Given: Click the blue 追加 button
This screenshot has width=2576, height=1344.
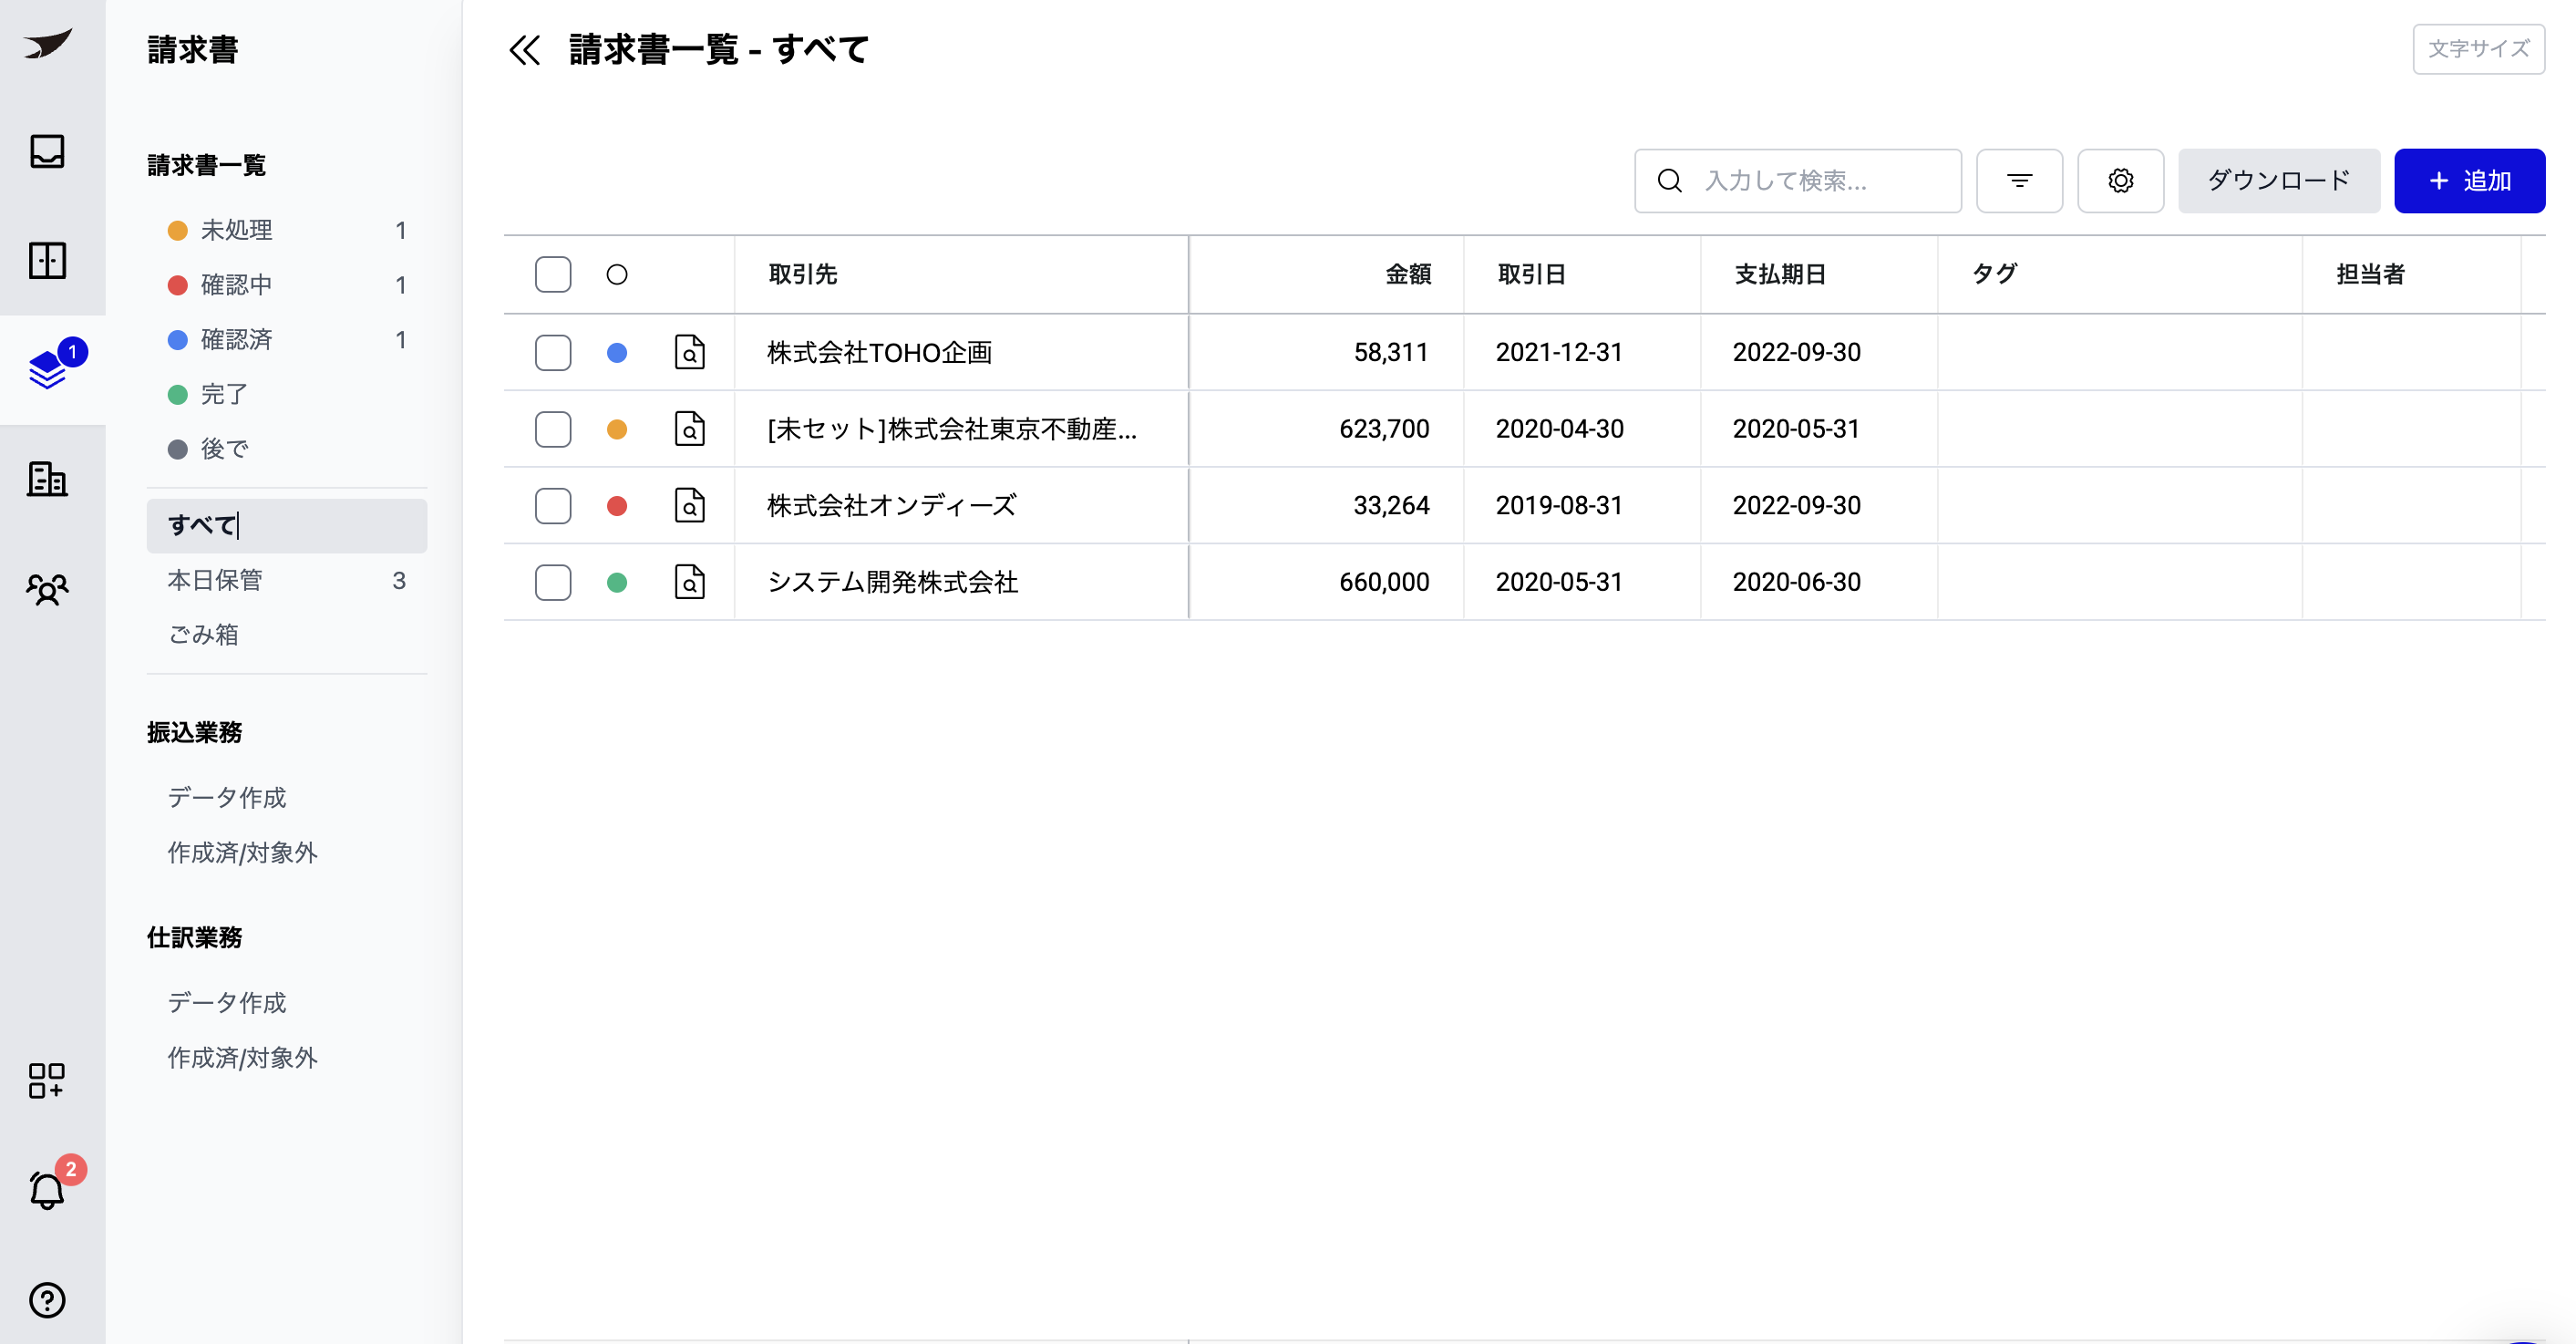Looking at the screenshot, I should pos(2468,181).
